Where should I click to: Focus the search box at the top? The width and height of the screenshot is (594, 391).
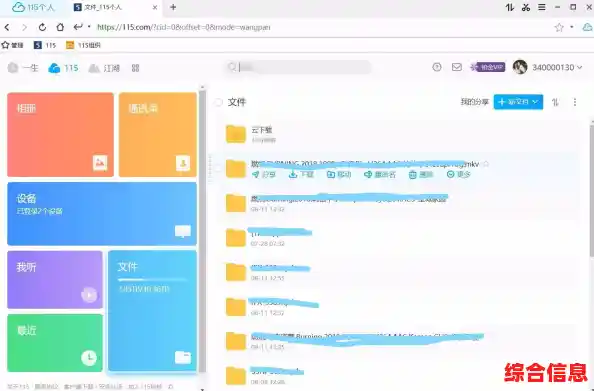[299, 67]
